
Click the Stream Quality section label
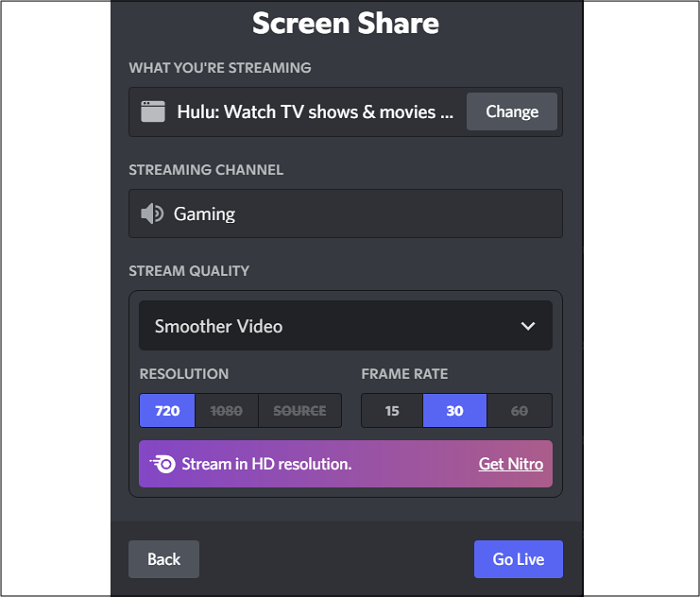(189, 271)
